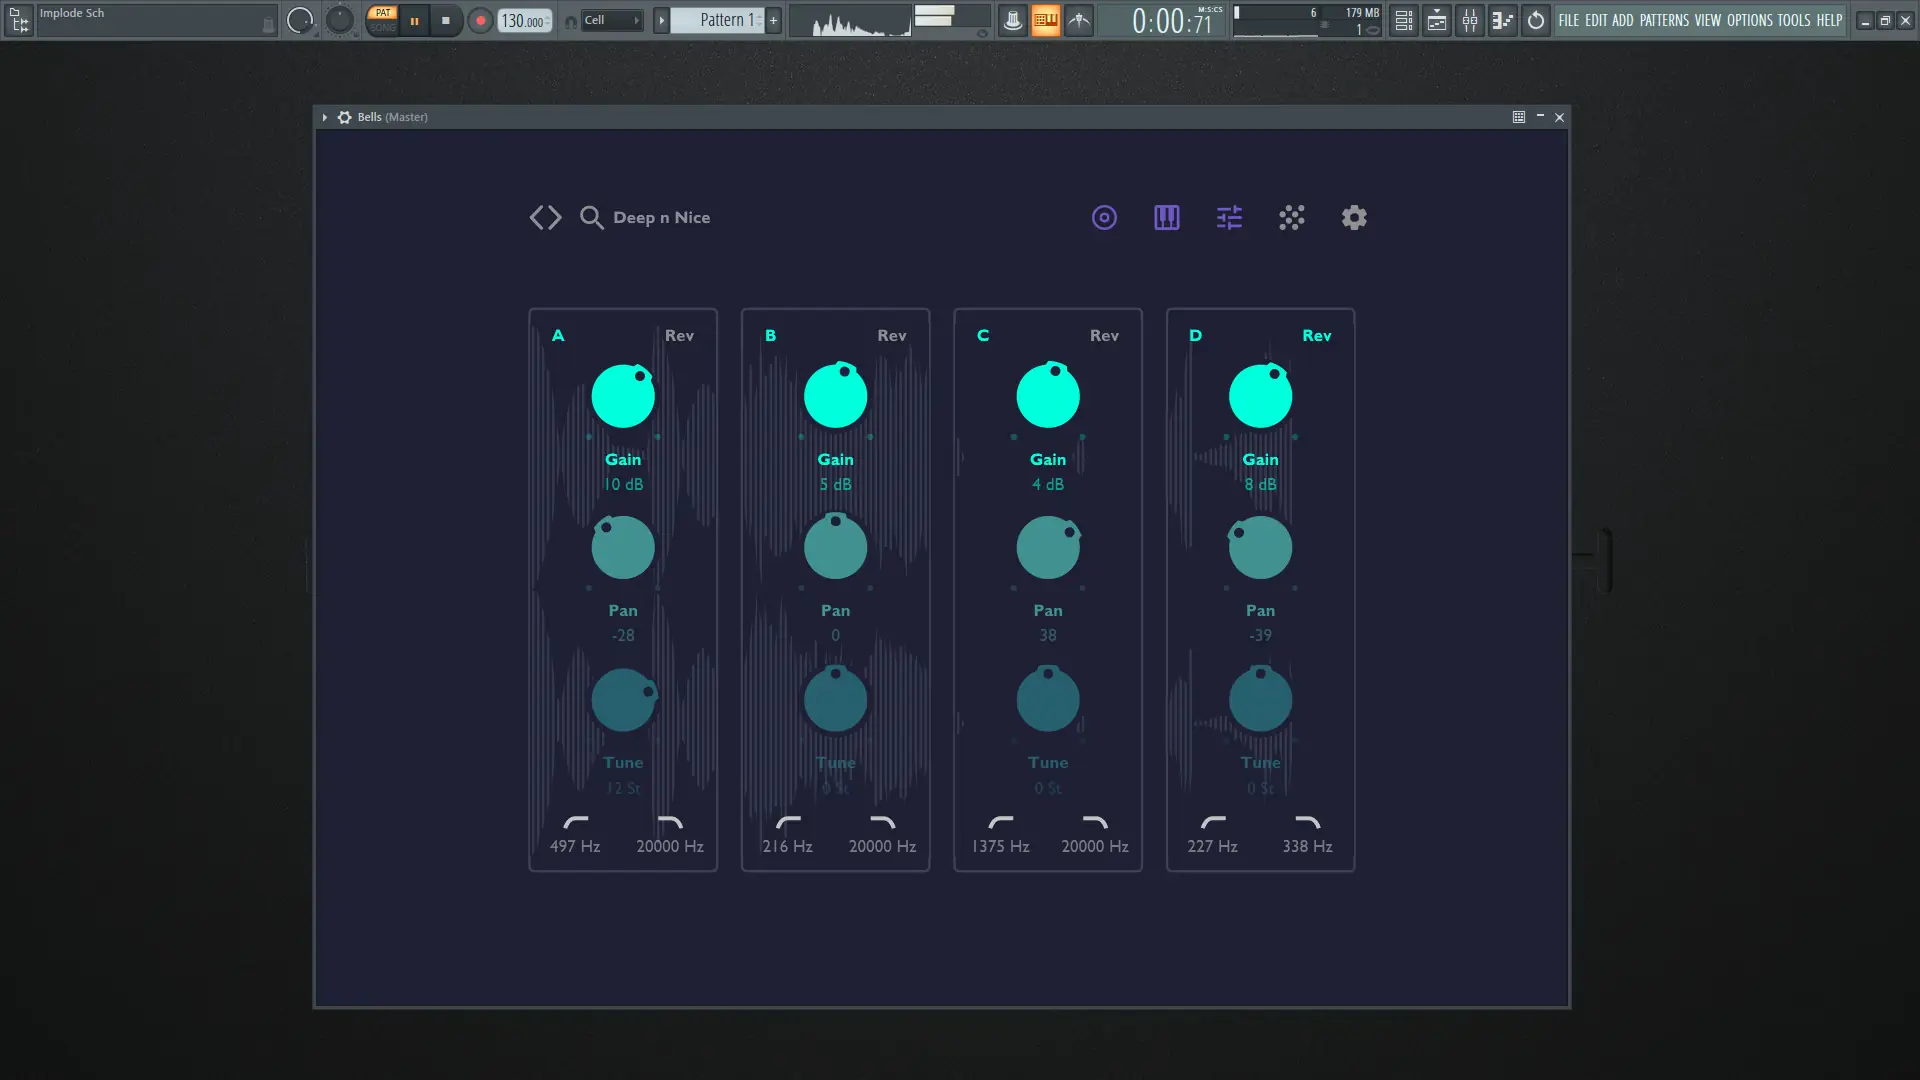Open the PATTERNS menu
This screenshot has width=1920, height=1080.
tap(1663, 20)
